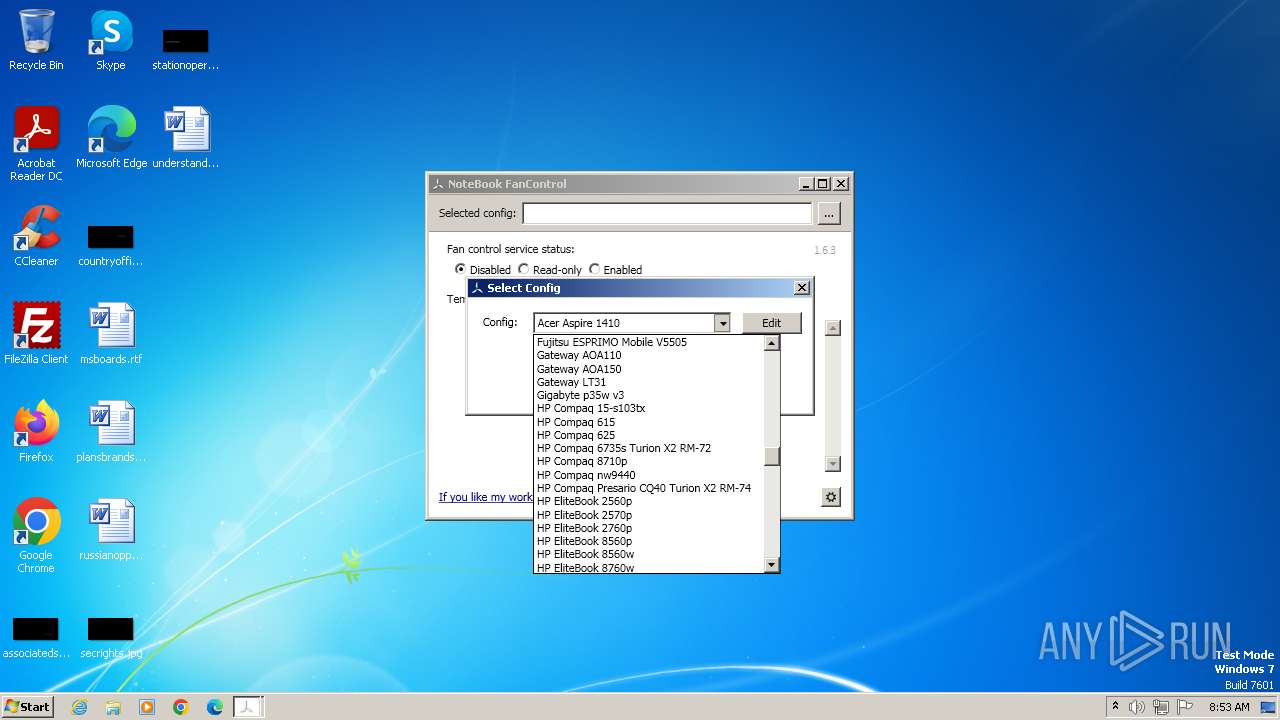Open the FileZilla Client shortcut
Image resolution: width=1280 pixels, height=720 pixels.
pyautogui.click(x=36, y=334)
